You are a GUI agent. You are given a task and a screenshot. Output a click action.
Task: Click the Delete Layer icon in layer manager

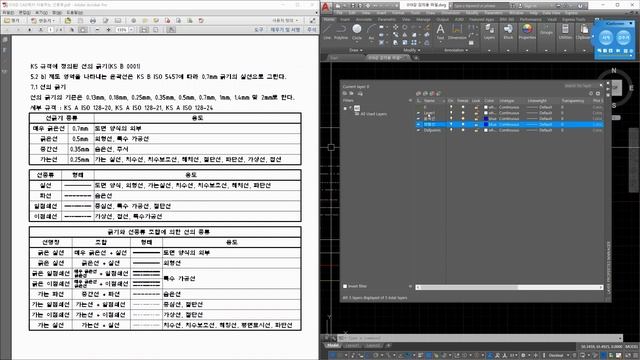[432, 93]
